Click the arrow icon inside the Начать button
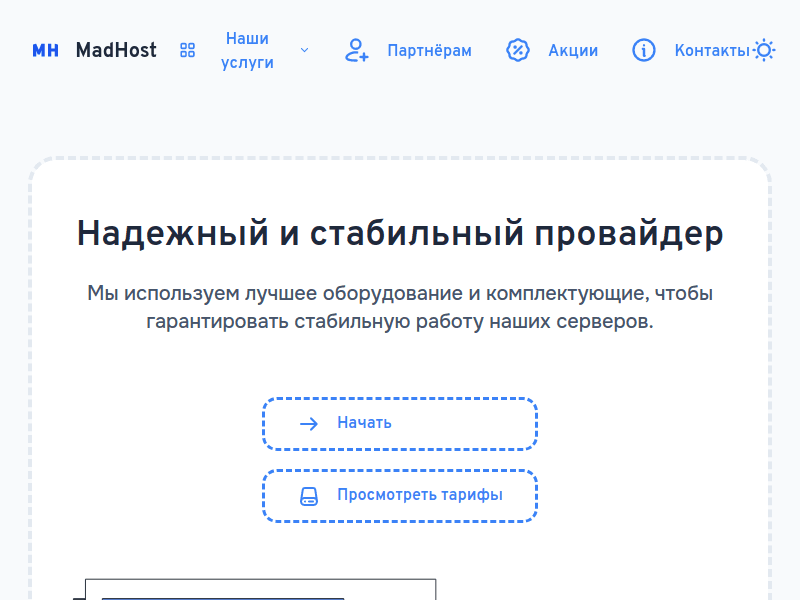 coord(310,422)
